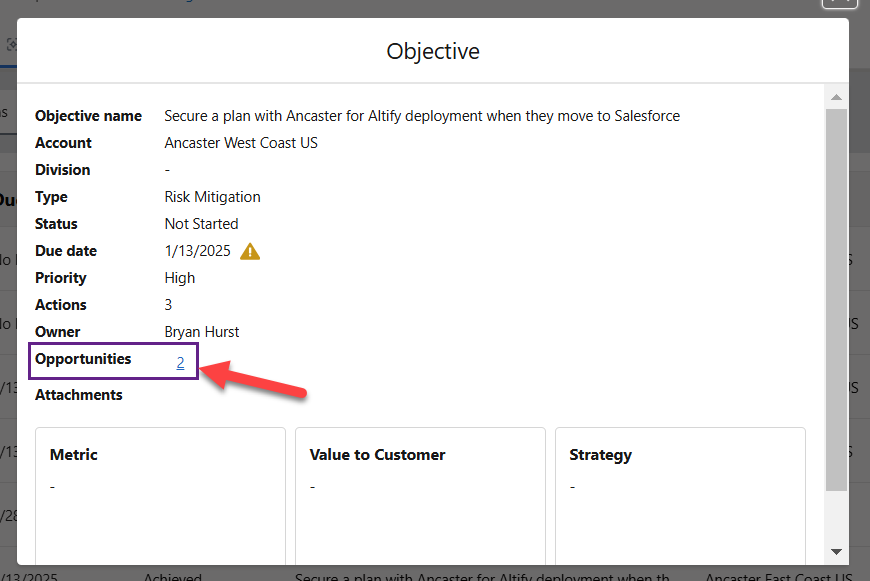Click the objective name text about Ancaster
This screenshot has height=581, width=870.
(422, 116)
